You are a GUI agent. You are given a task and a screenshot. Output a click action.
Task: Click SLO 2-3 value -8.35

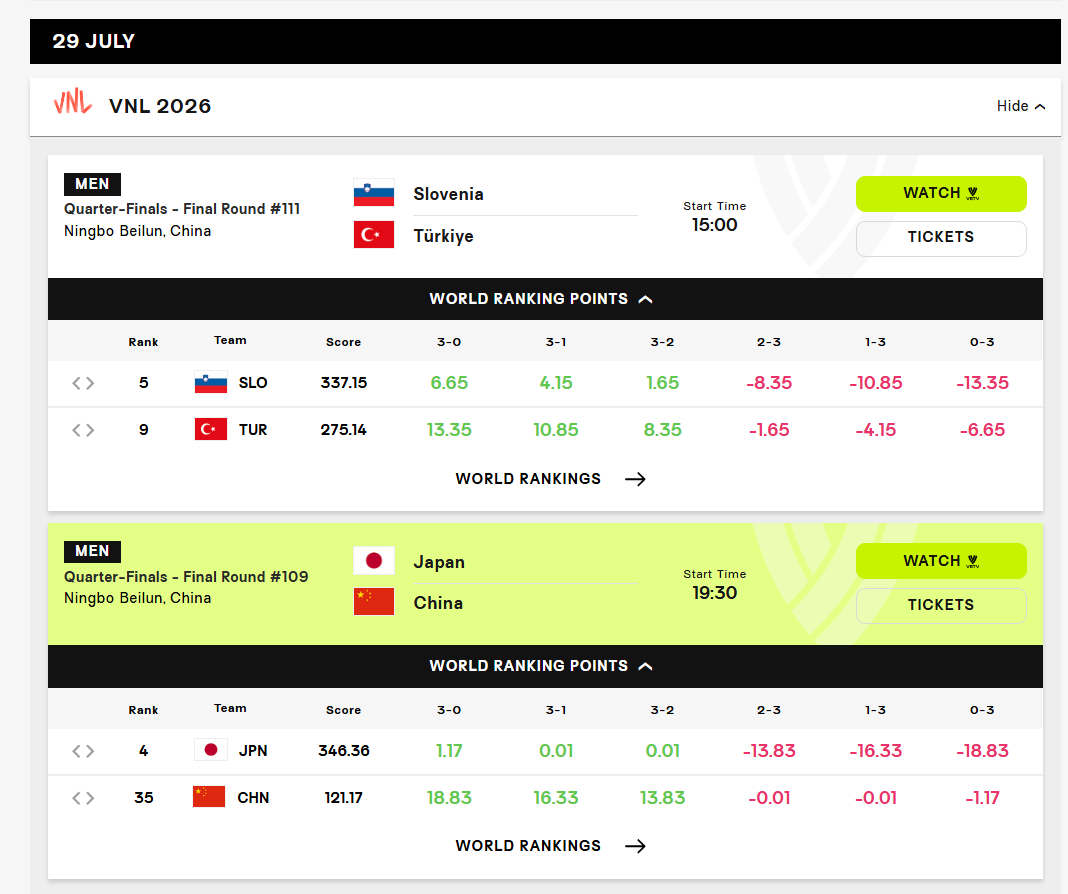(769, 383)
